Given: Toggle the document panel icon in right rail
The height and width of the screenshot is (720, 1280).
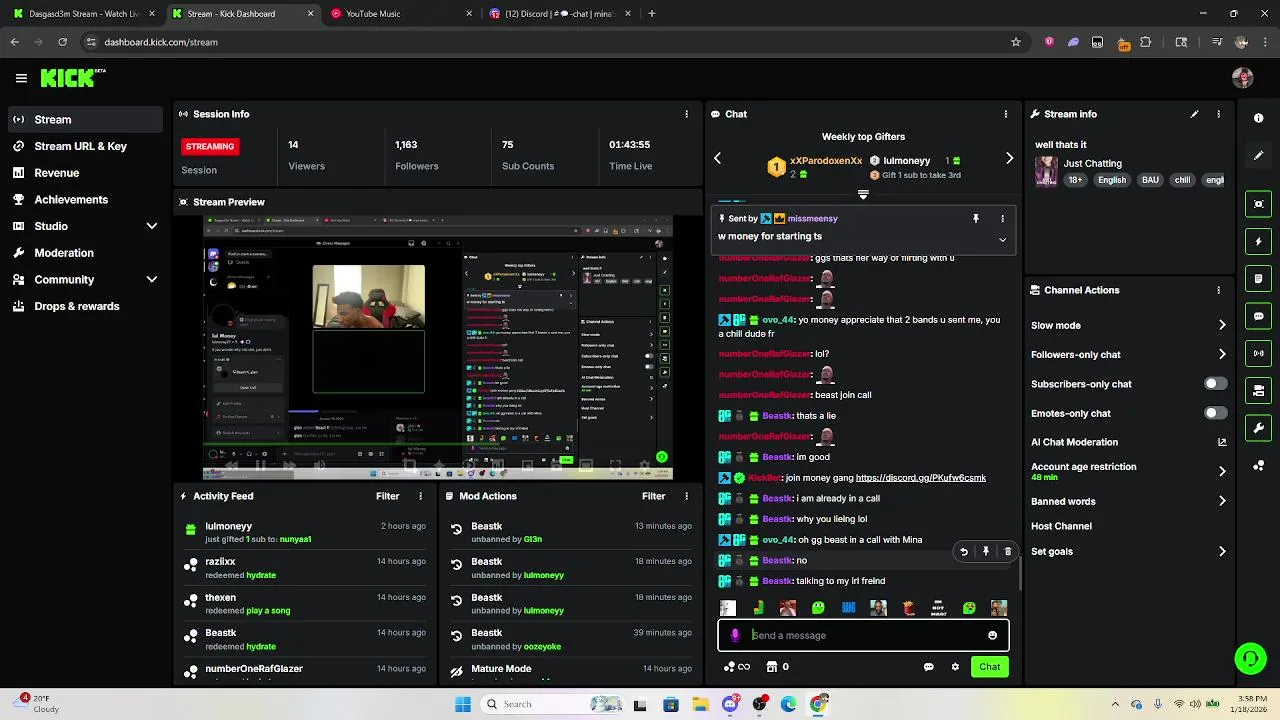Looking at the screenshot, I should [1258, 279].
